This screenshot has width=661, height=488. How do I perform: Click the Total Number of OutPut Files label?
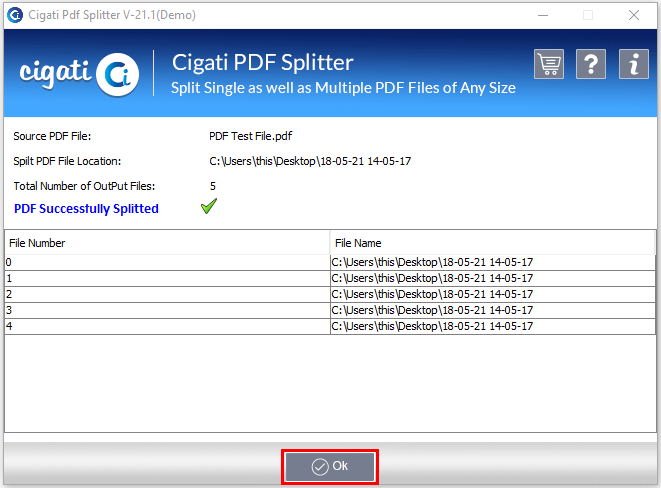pyautogui.click(x=84, y=186)
